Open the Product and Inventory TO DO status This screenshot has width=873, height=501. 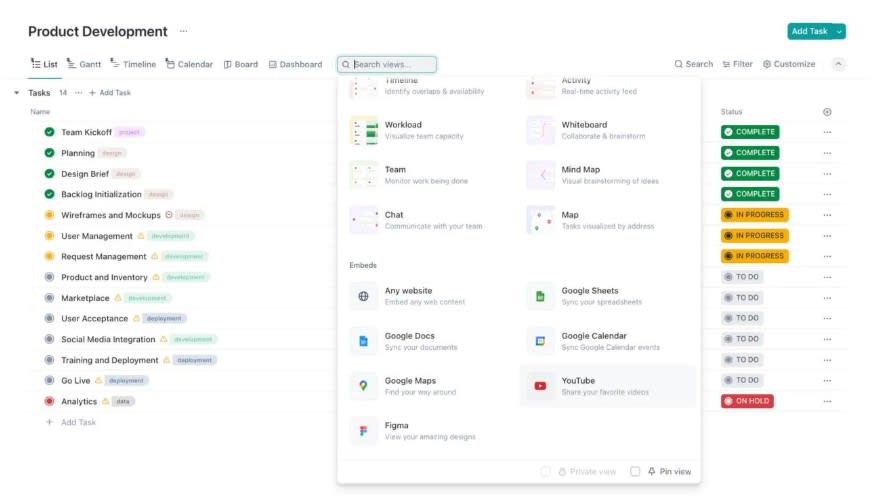coord(742,277)
